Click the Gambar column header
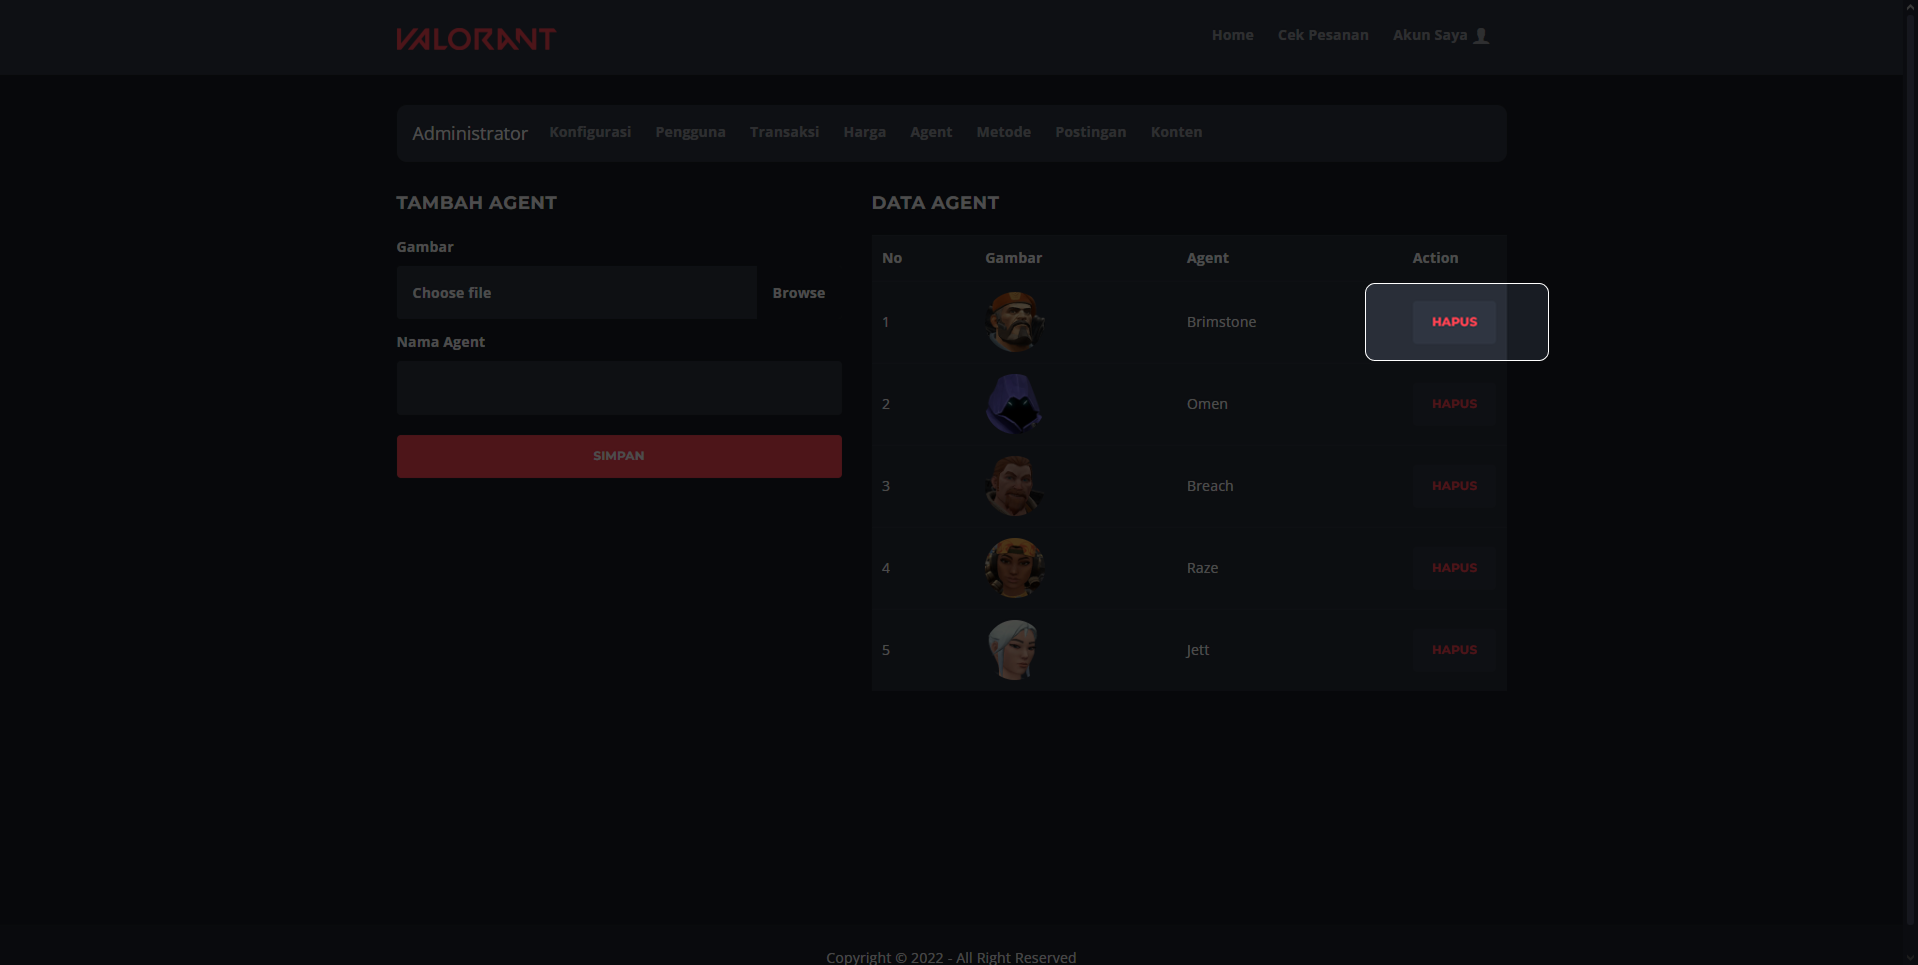The height and width of the screenshot is (965, 1918). (1013, 258)
